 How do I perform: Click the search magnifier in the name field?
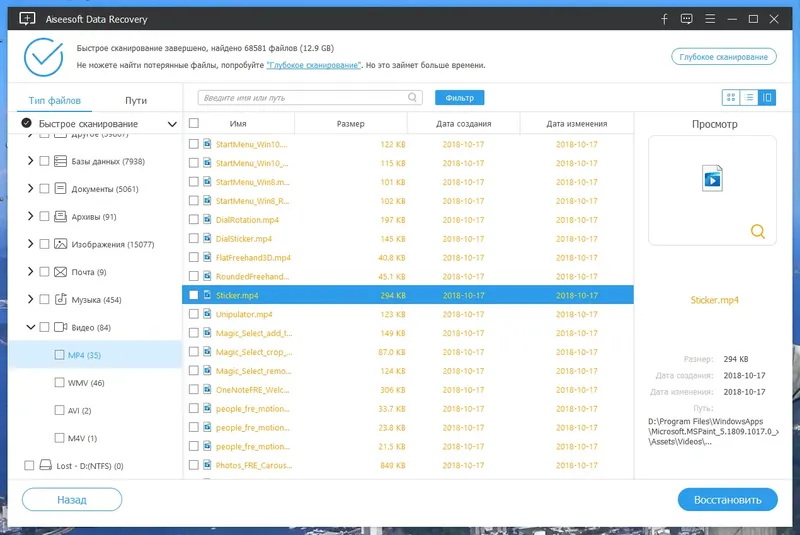pyautogui.click(x=412, y=97)
